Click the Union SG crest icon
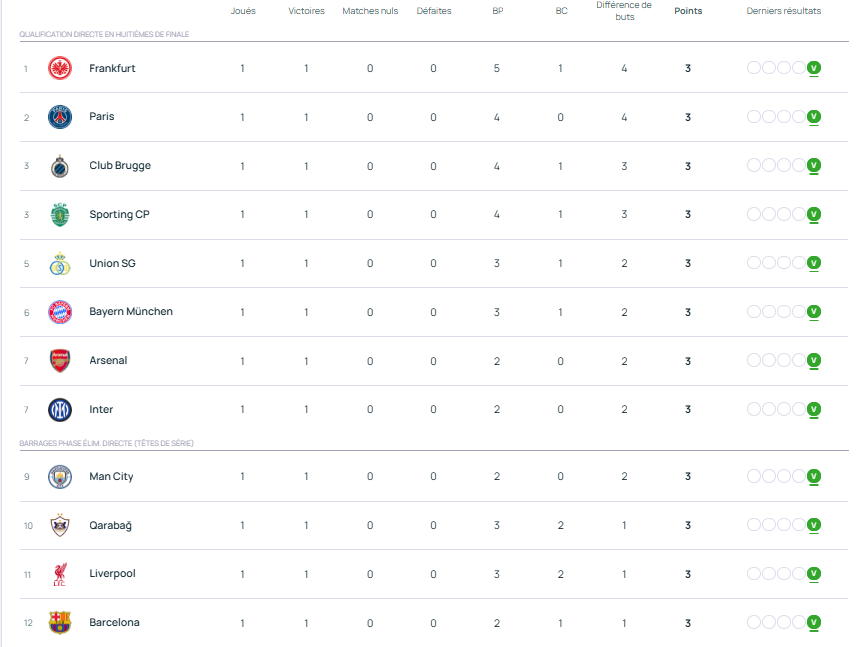This screenshot has width=867, height=647. (x=60, y=263)
